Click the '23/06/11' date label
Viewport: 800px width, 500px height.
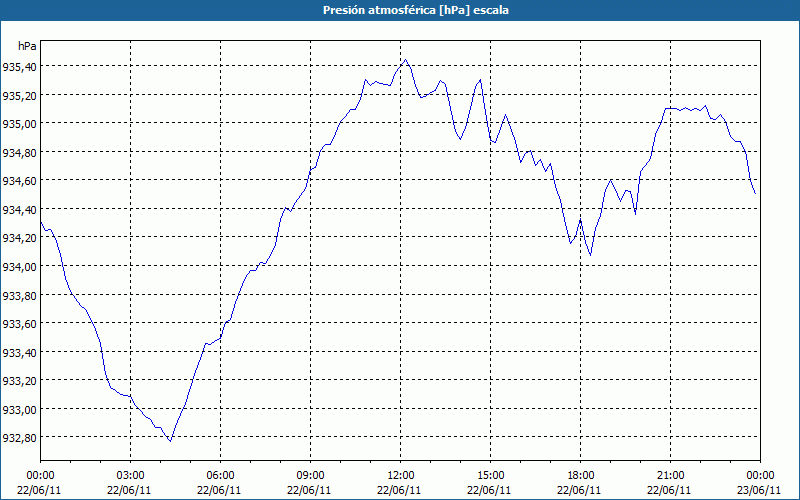759,490
